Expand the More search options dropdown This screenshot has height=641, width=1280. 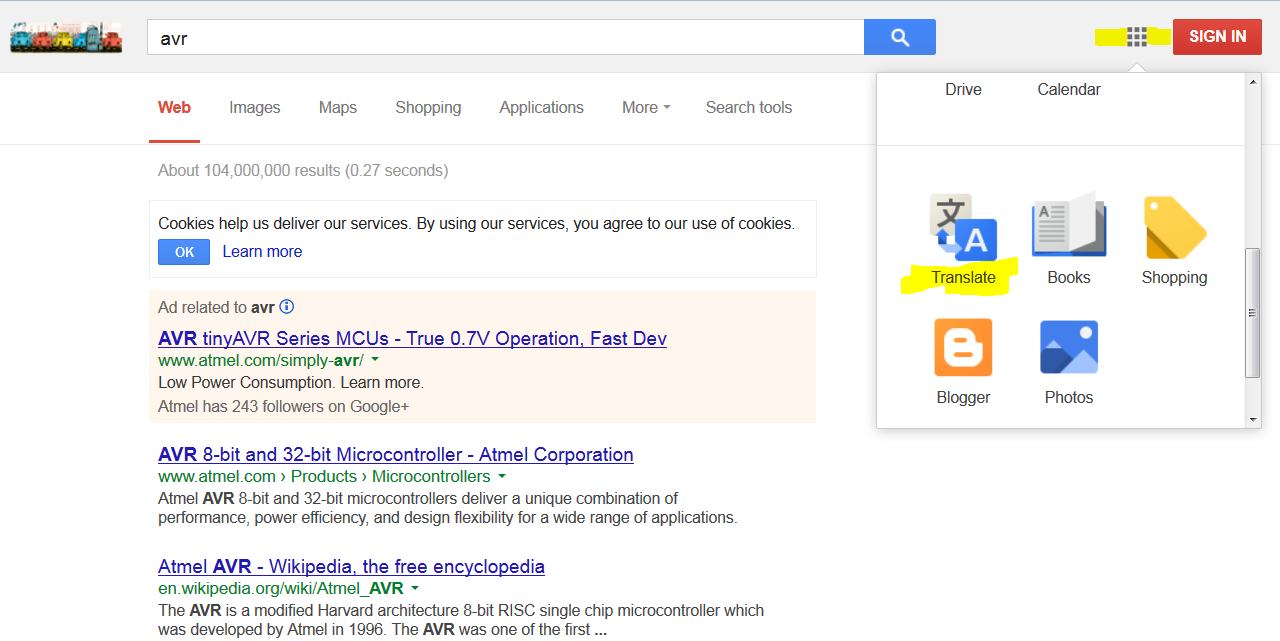coord(646,107)
